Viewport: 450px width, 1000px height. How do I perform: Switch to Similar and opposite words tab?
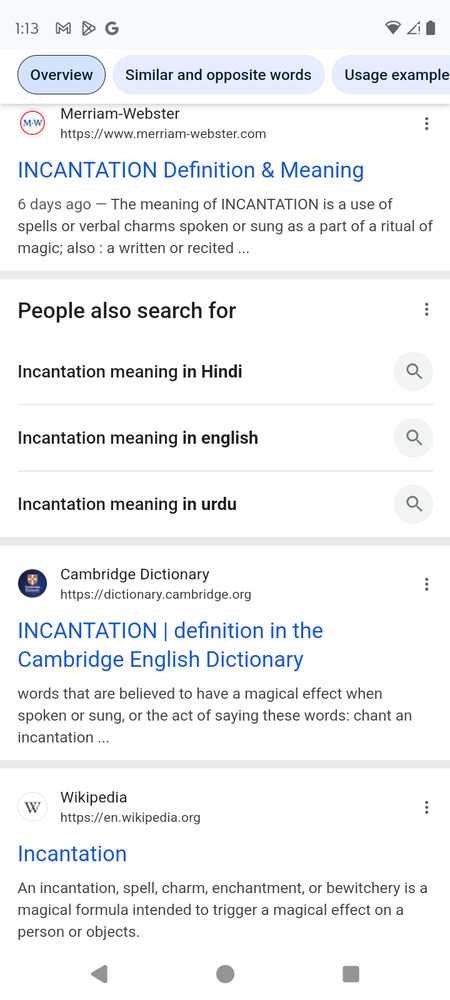pos(219,75)
